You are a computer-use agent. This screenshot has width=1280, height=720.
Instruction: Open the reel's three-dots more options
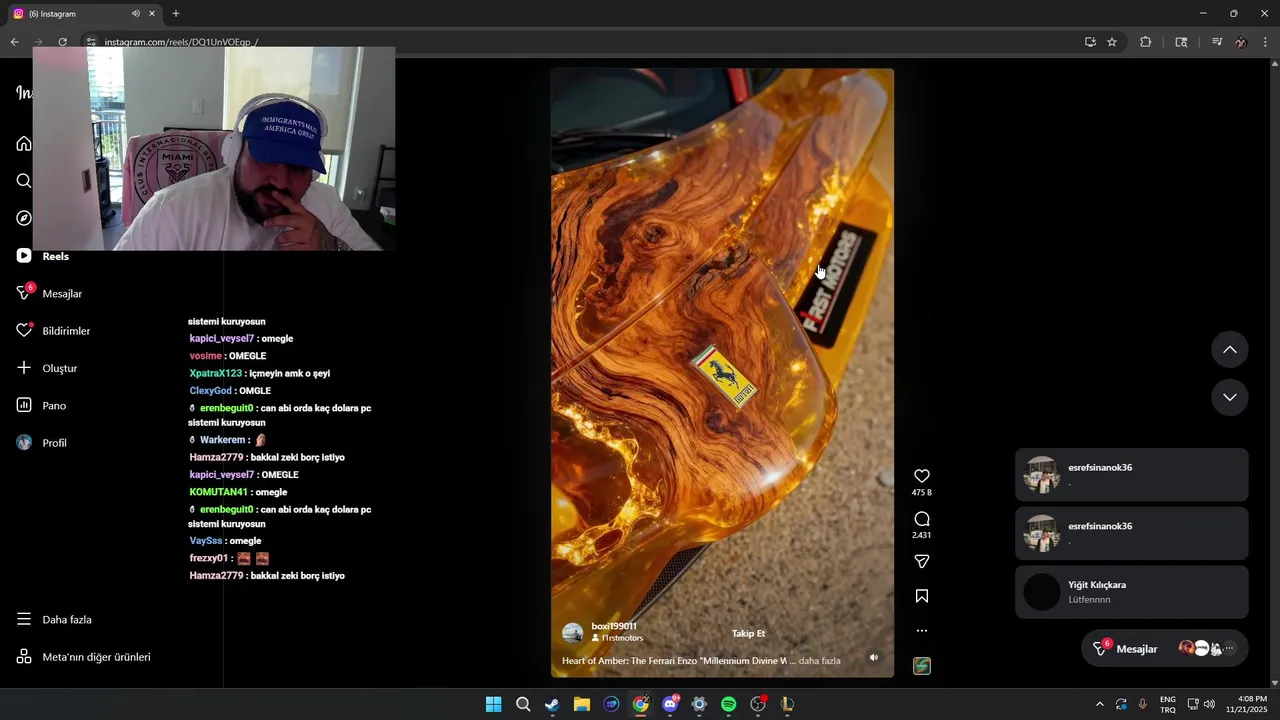[922, 631]
